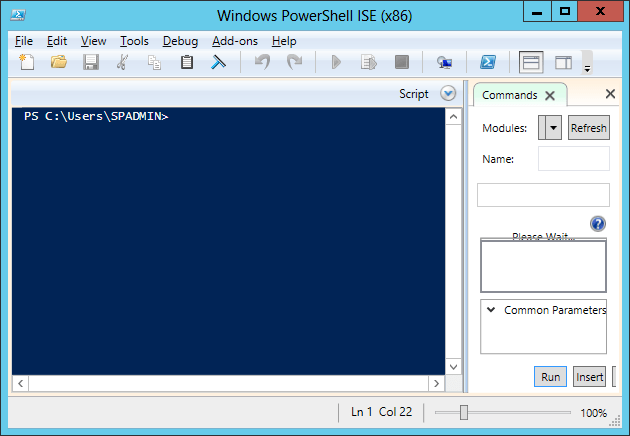630x436 pixels.
Task: Redo action arrow icon
Action: coord(295,62)
